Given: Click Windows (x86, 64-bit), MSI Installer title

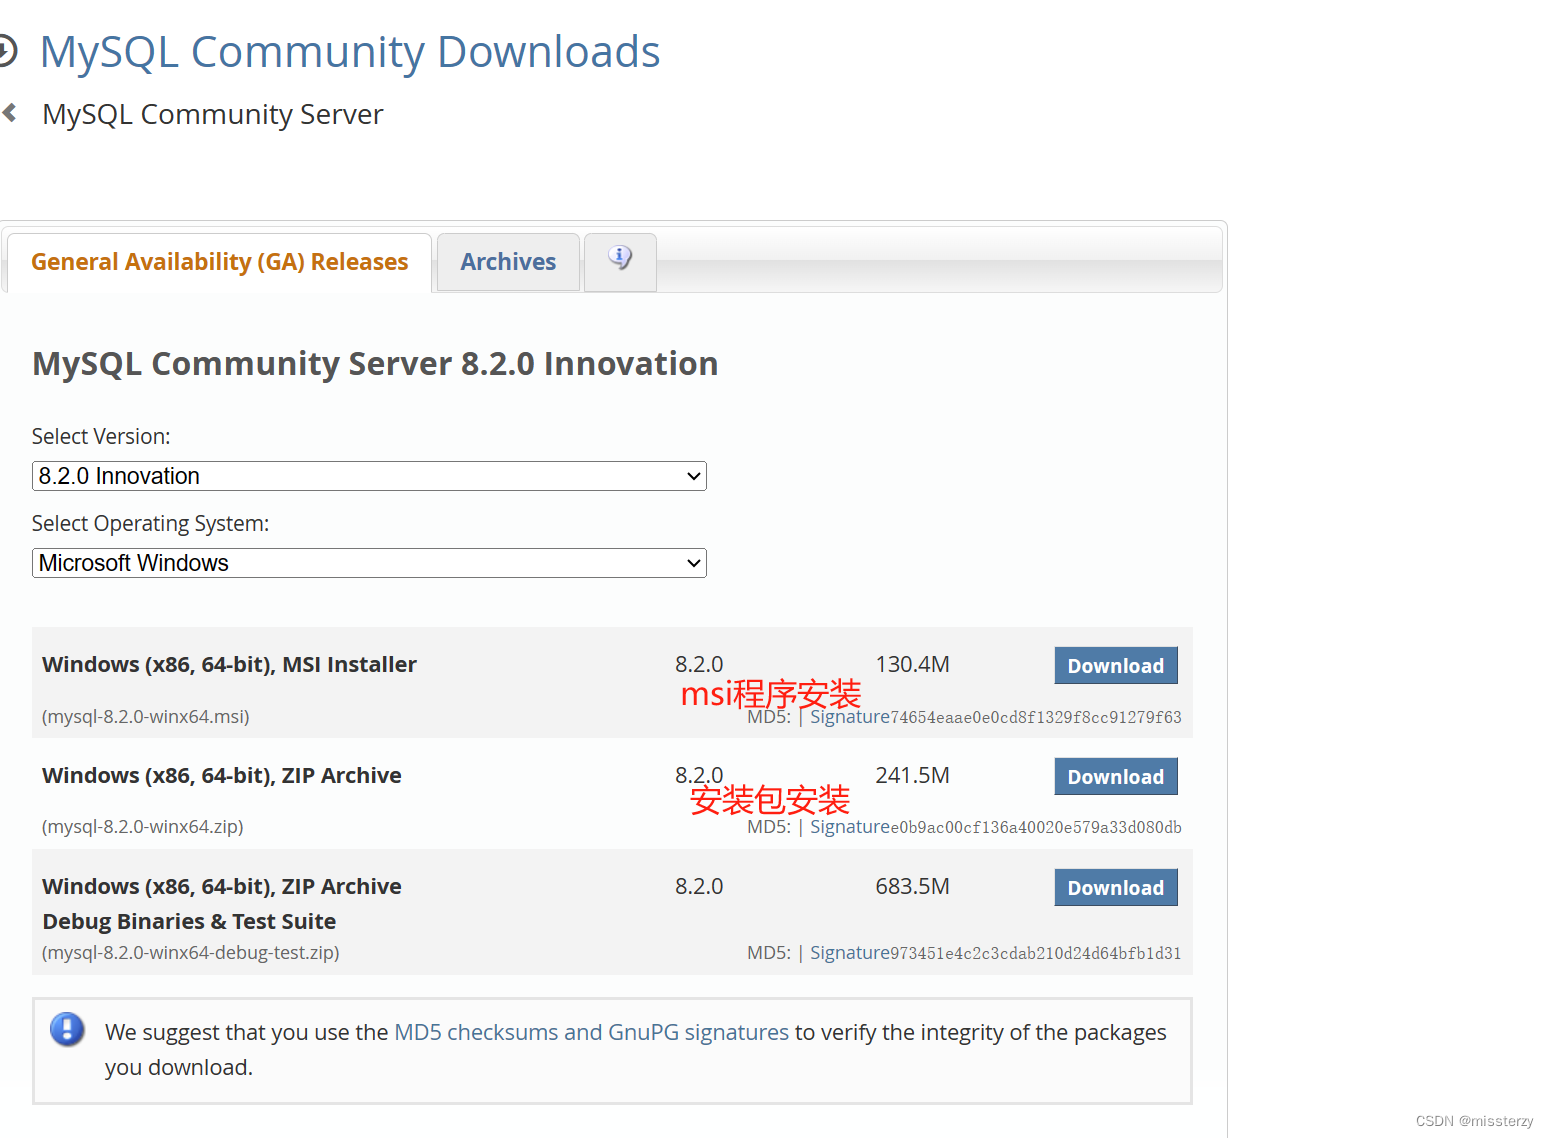Looking at the screenshot, I should [x=229, y=665].
